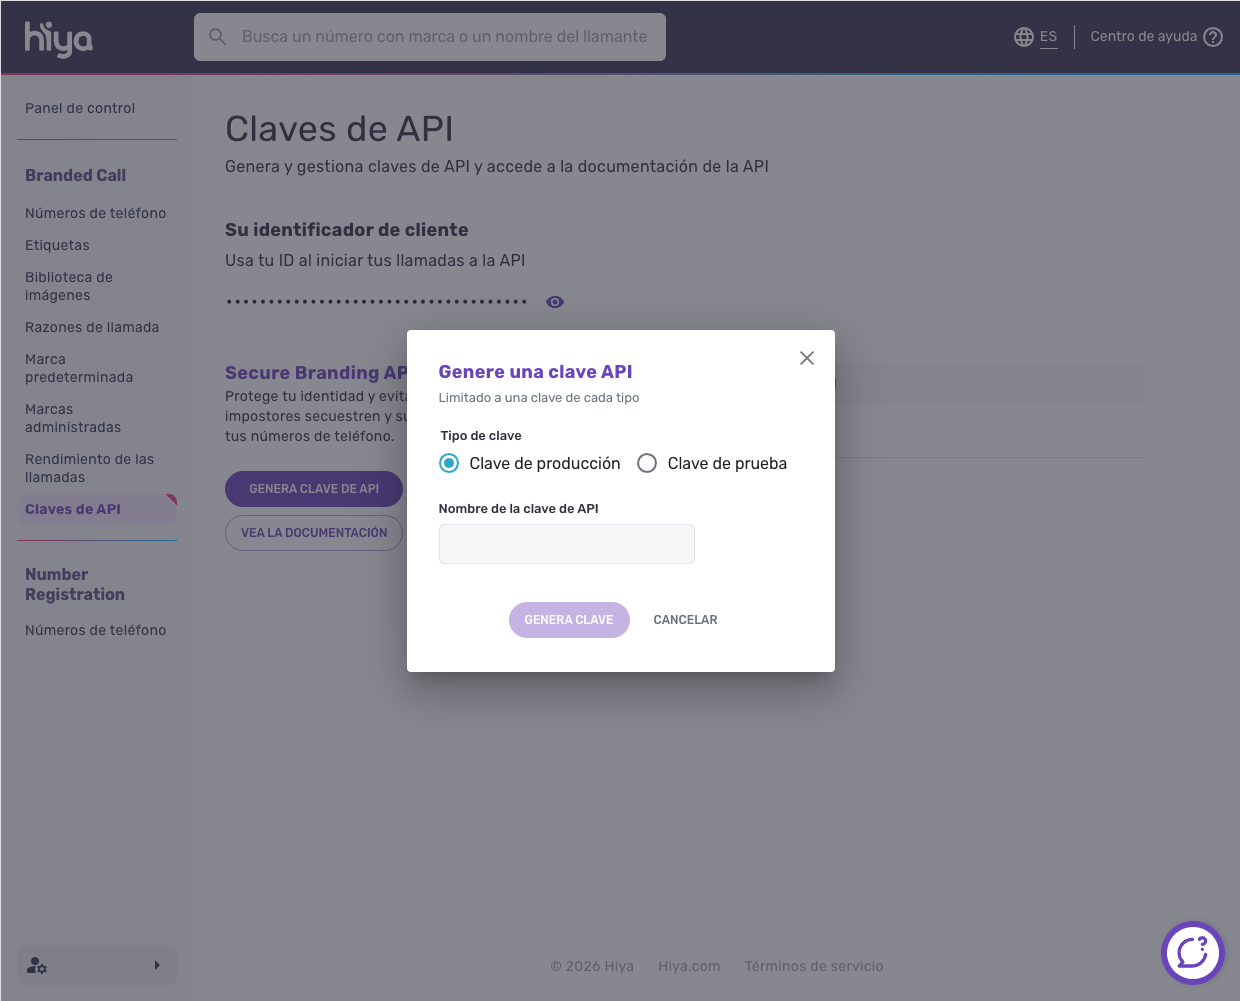This screenshot has width=1240, height=1001.
Task: Click the GENERA CLAVE button
Action: [569, 620]
